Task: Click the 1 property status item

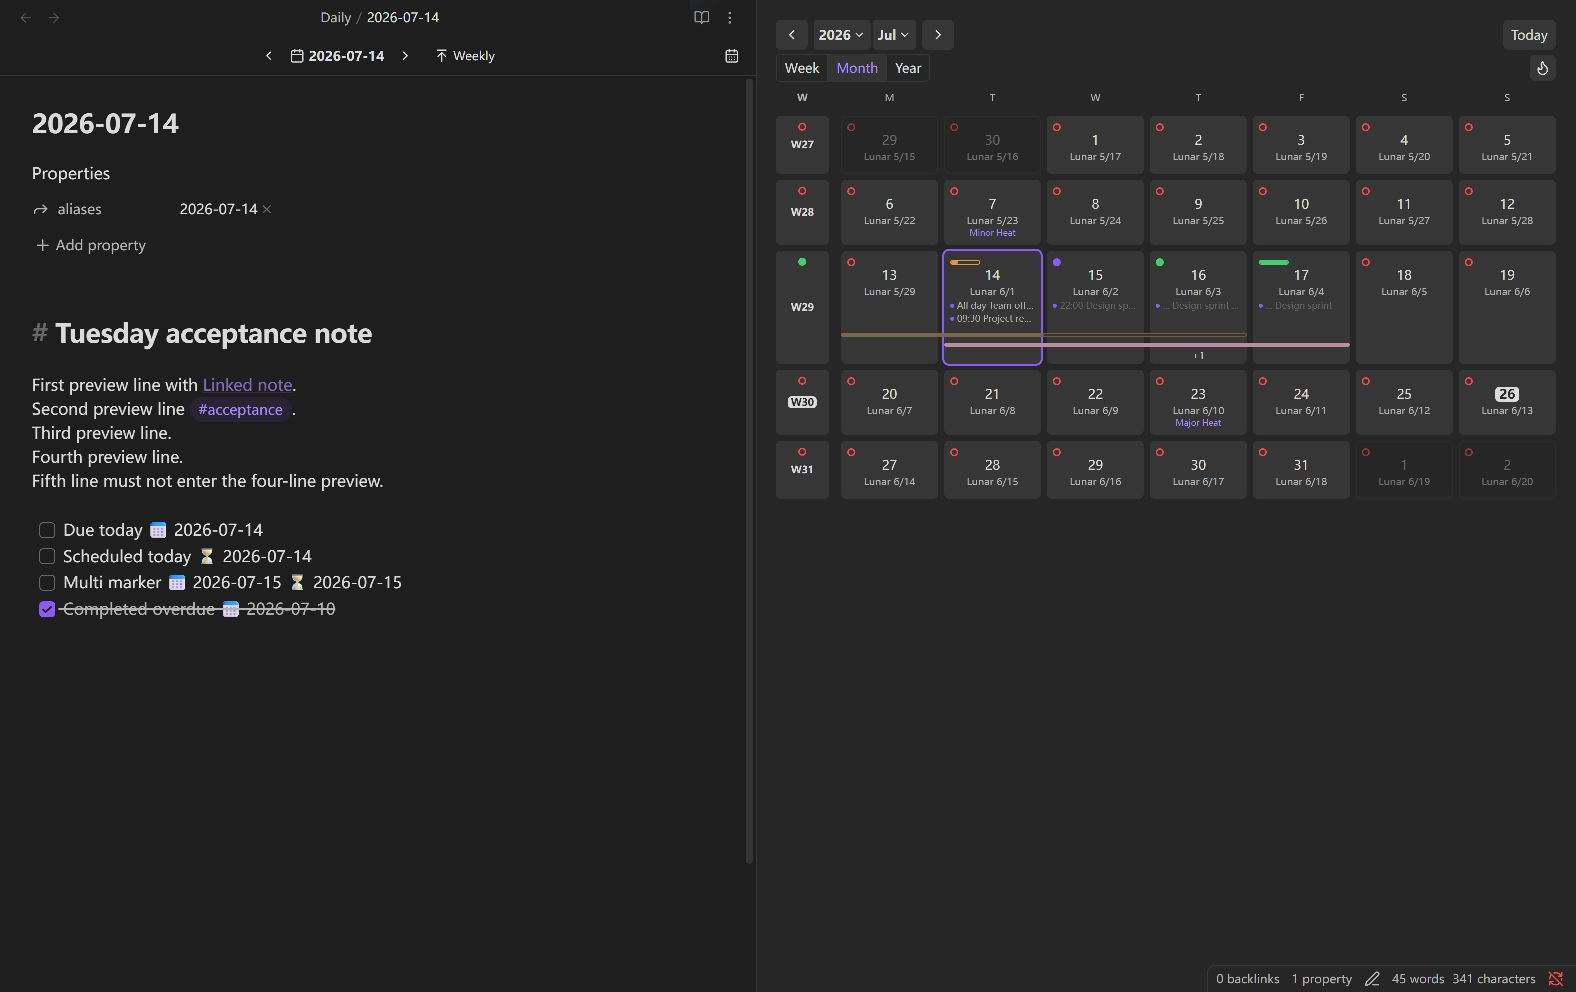Action: point(1321,979)
